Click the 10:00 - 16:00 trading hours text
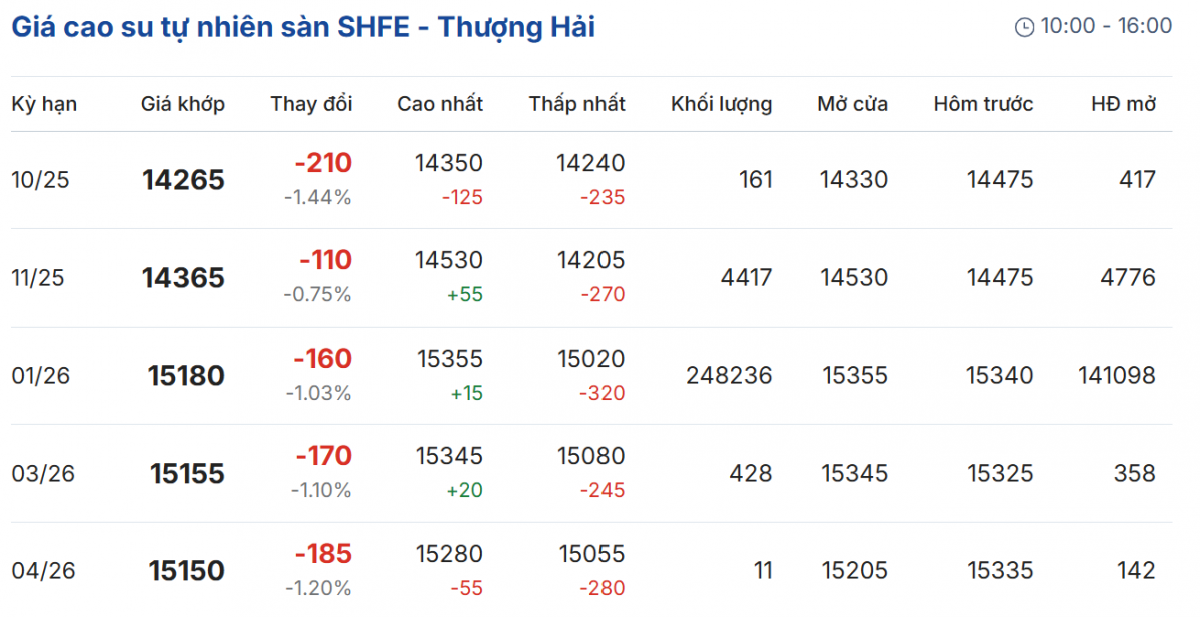1200x617 pixels. (x=1106, y=27)
